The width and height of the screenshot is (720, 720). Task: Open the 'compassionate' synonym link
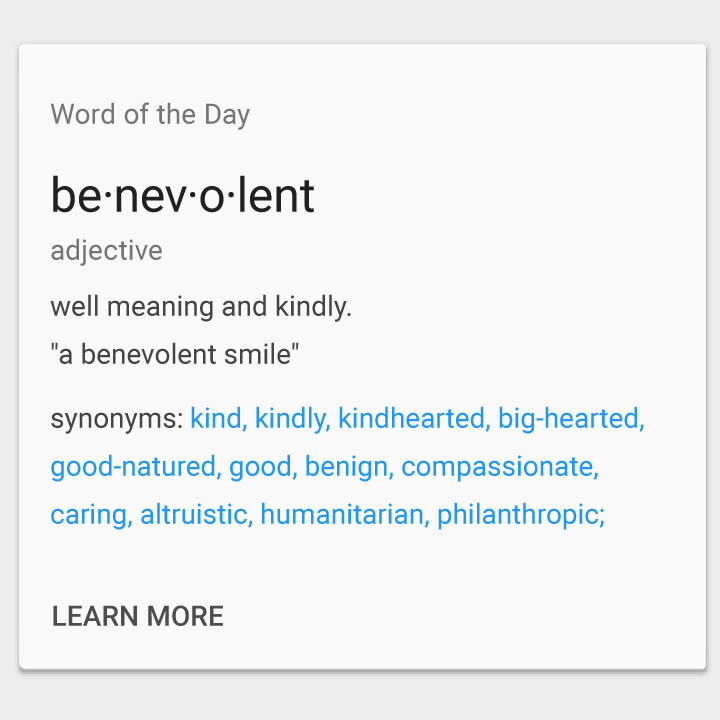coord(497,467)
